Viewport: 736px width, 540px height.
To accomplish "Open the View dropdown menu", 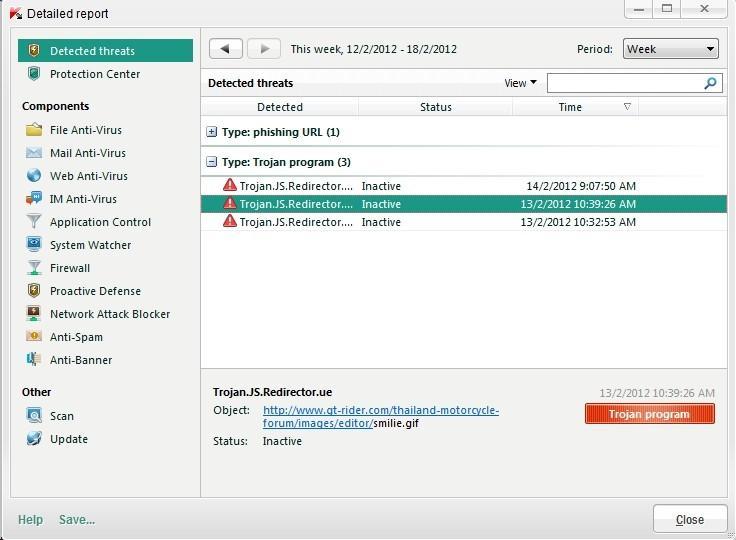I will [520, 83].
